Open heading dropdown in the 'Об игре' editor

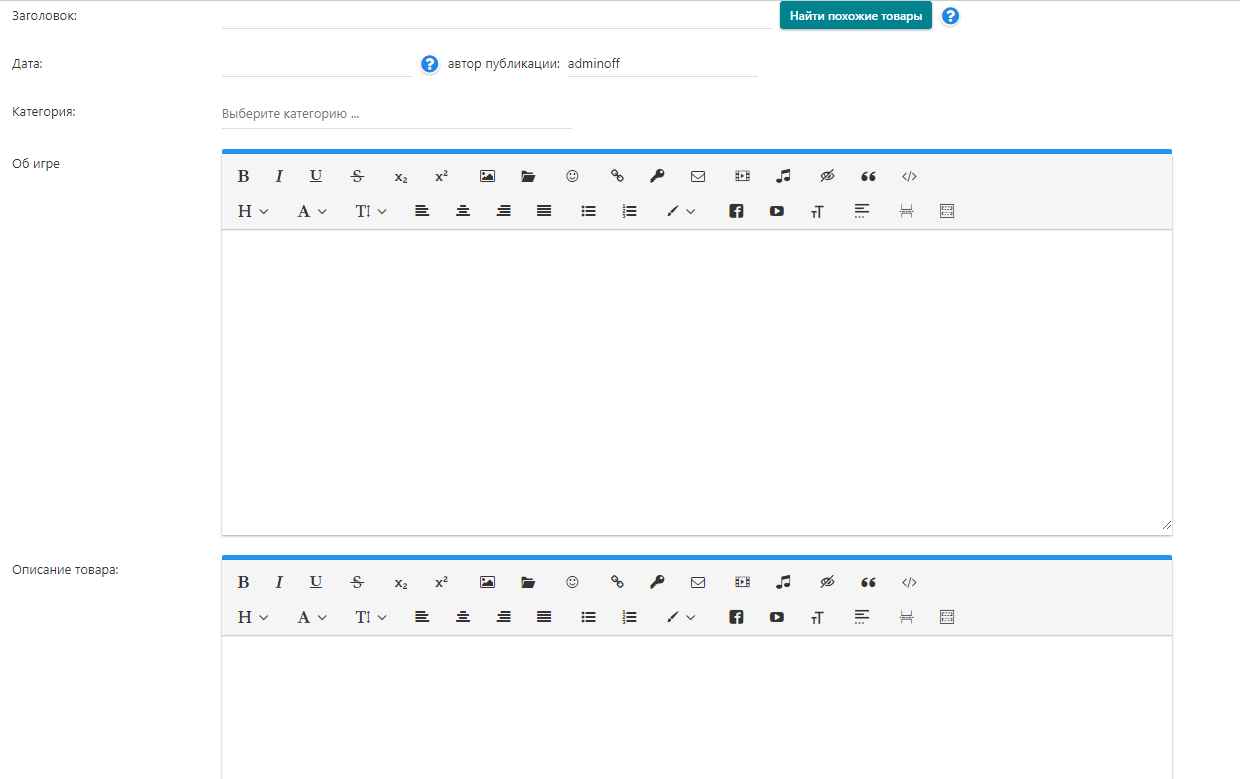[252, 211]
